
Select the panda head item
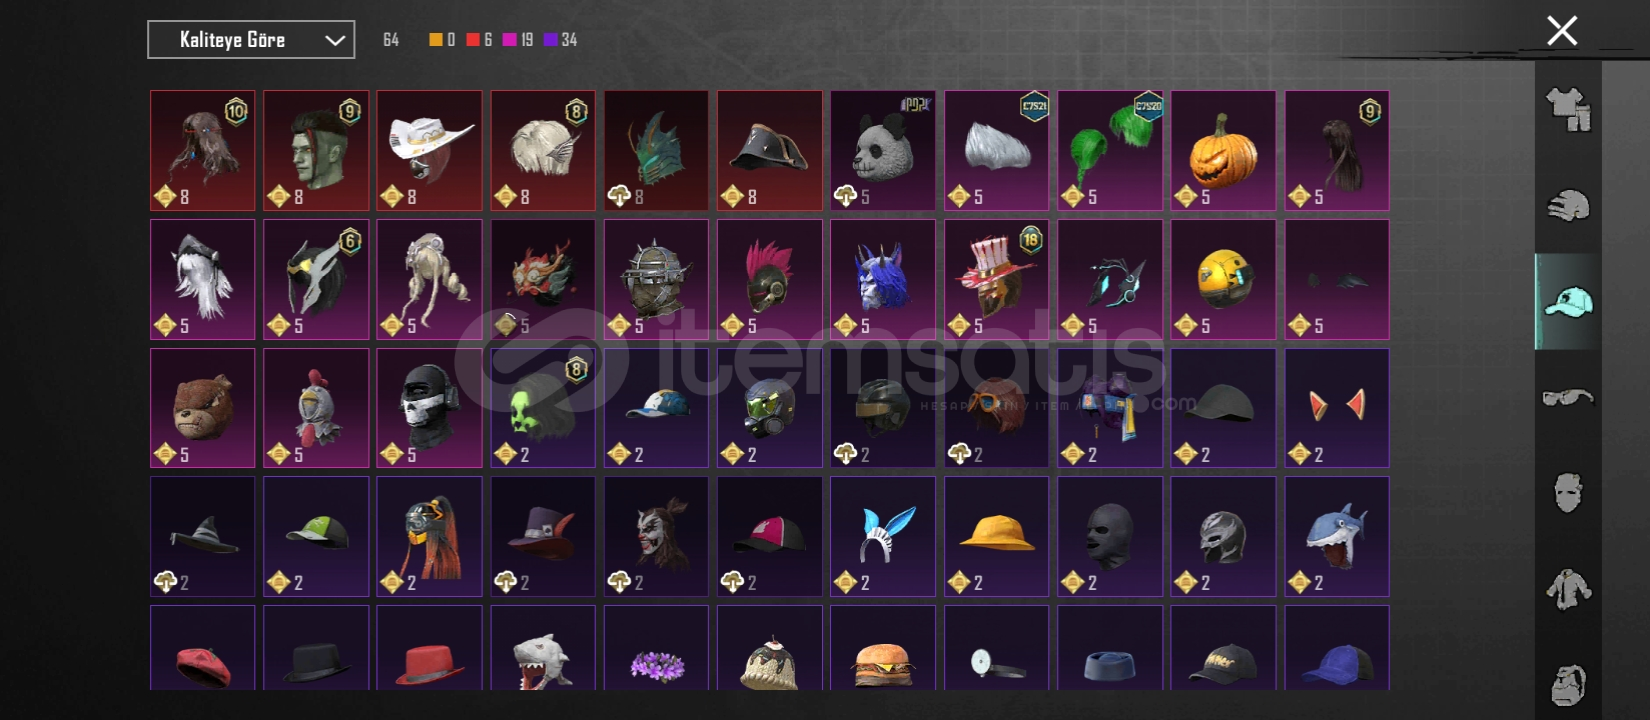[883, 150]
